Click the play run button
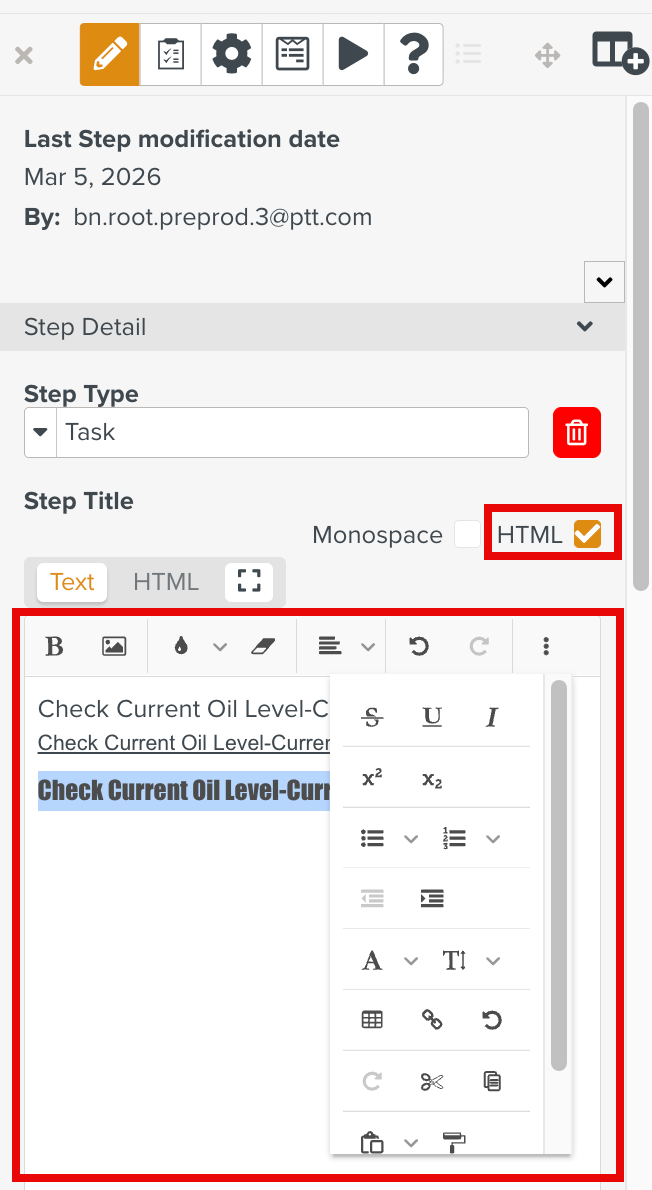The image size is (652, 1190). point(353,53)
